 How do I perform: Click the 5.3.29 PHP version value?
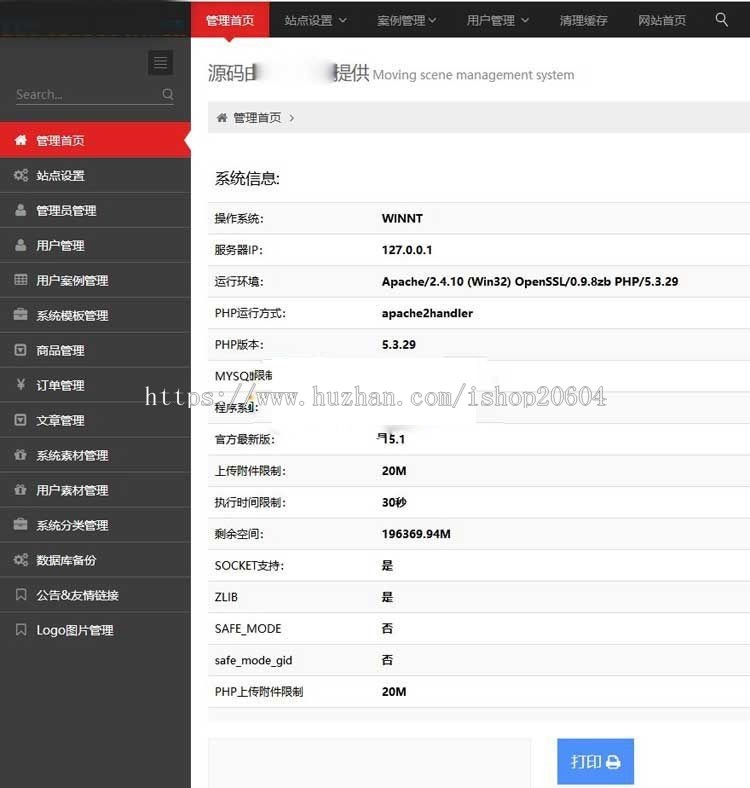399,345
